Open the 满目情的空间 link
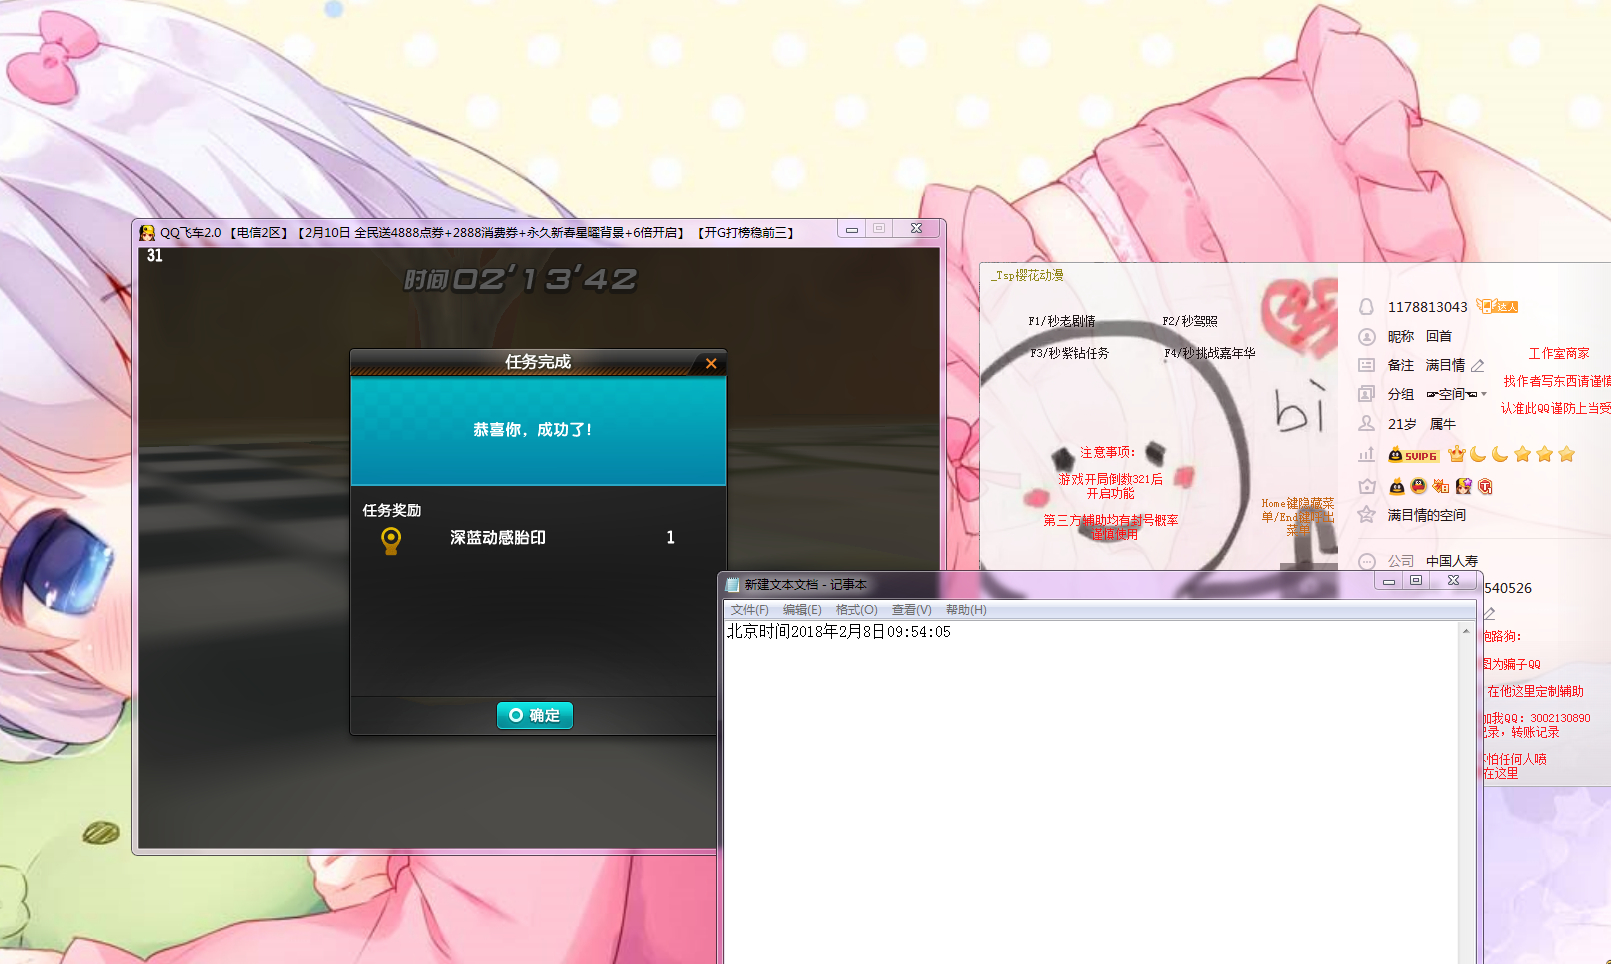1611x964 pixels. 1427,515
